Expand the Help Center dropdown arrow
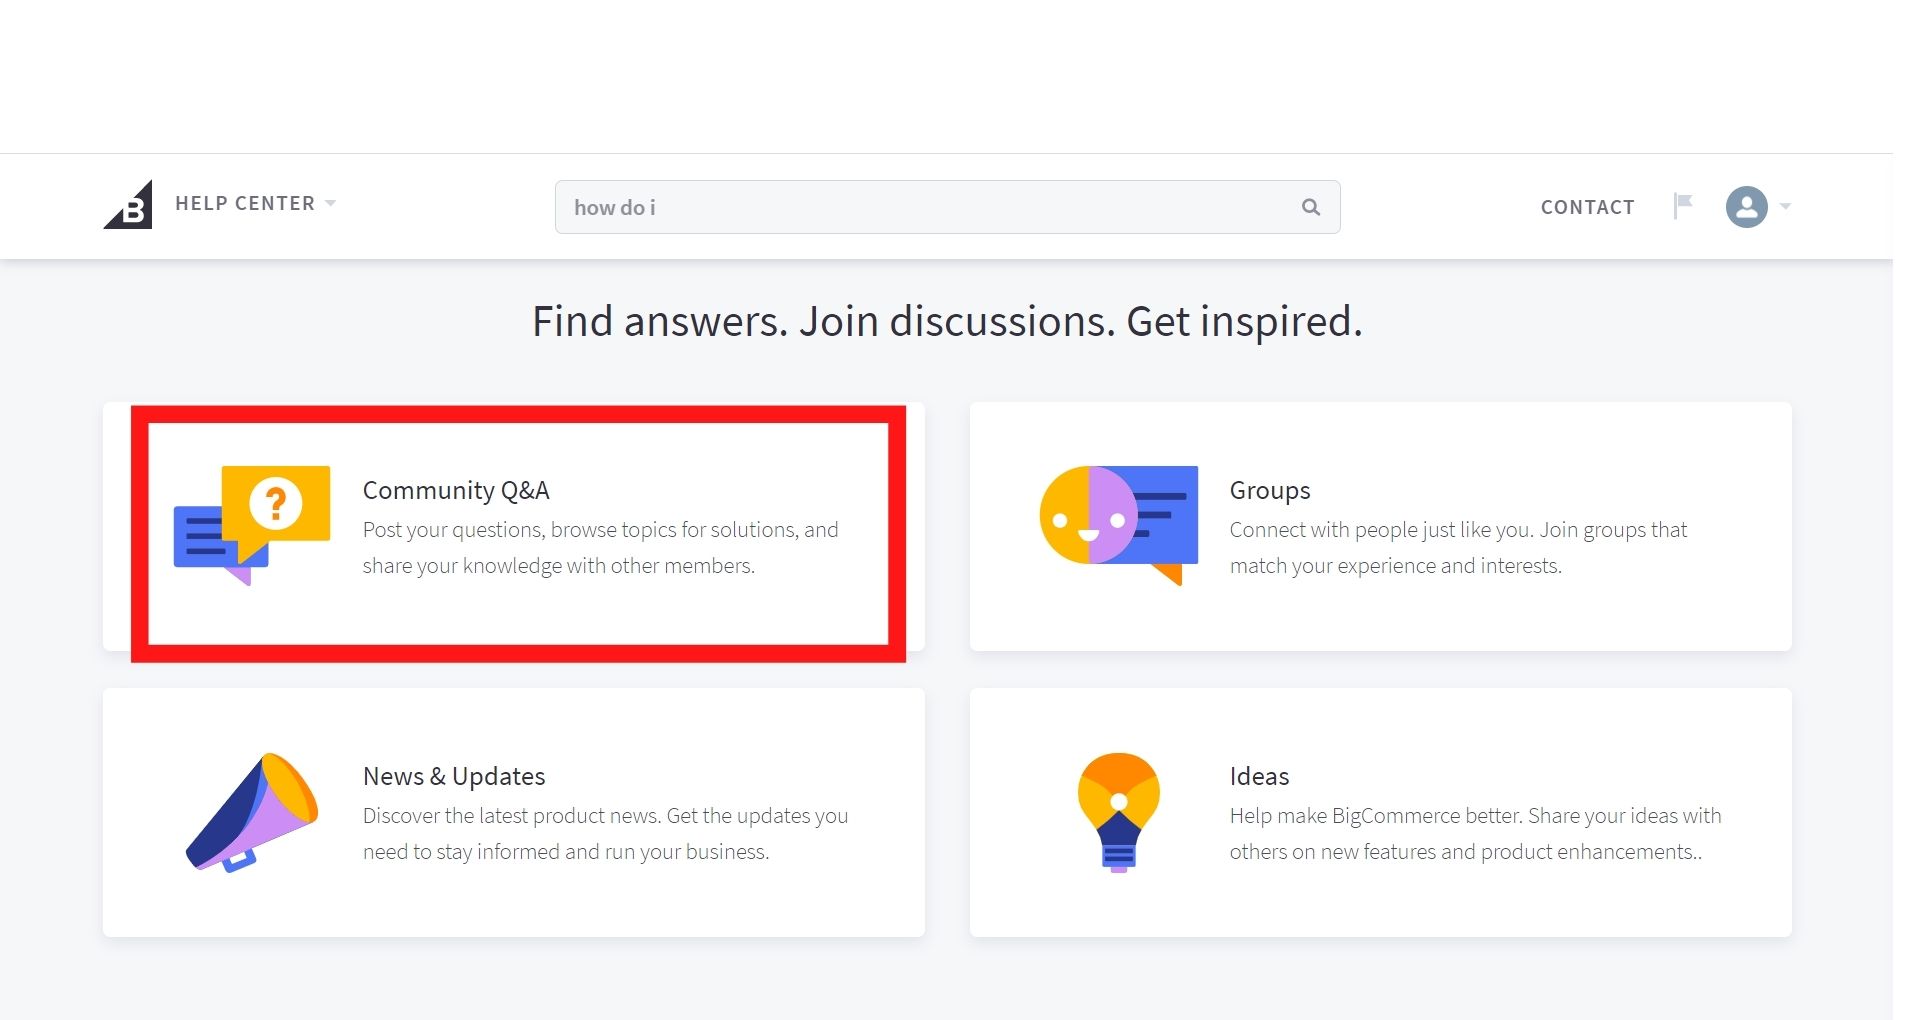Viewport: 1920px width, 1020px height. [x=331, y=204]
